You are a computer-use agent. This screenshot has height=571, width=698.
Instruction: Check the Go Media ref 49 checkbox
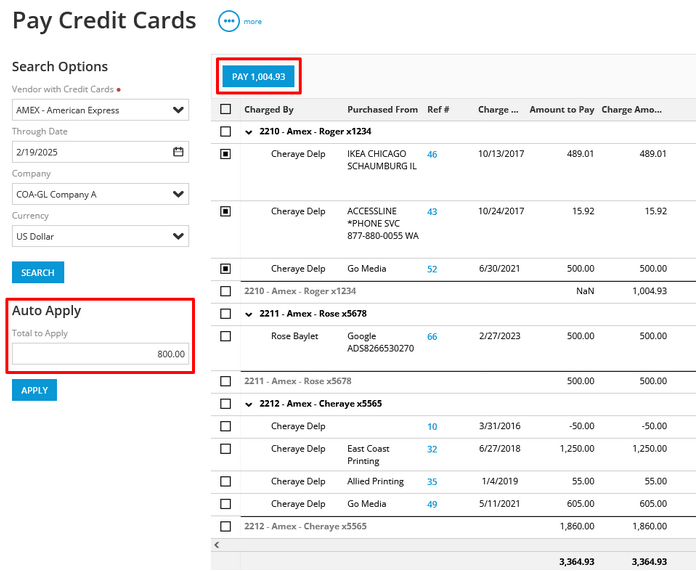226,504
